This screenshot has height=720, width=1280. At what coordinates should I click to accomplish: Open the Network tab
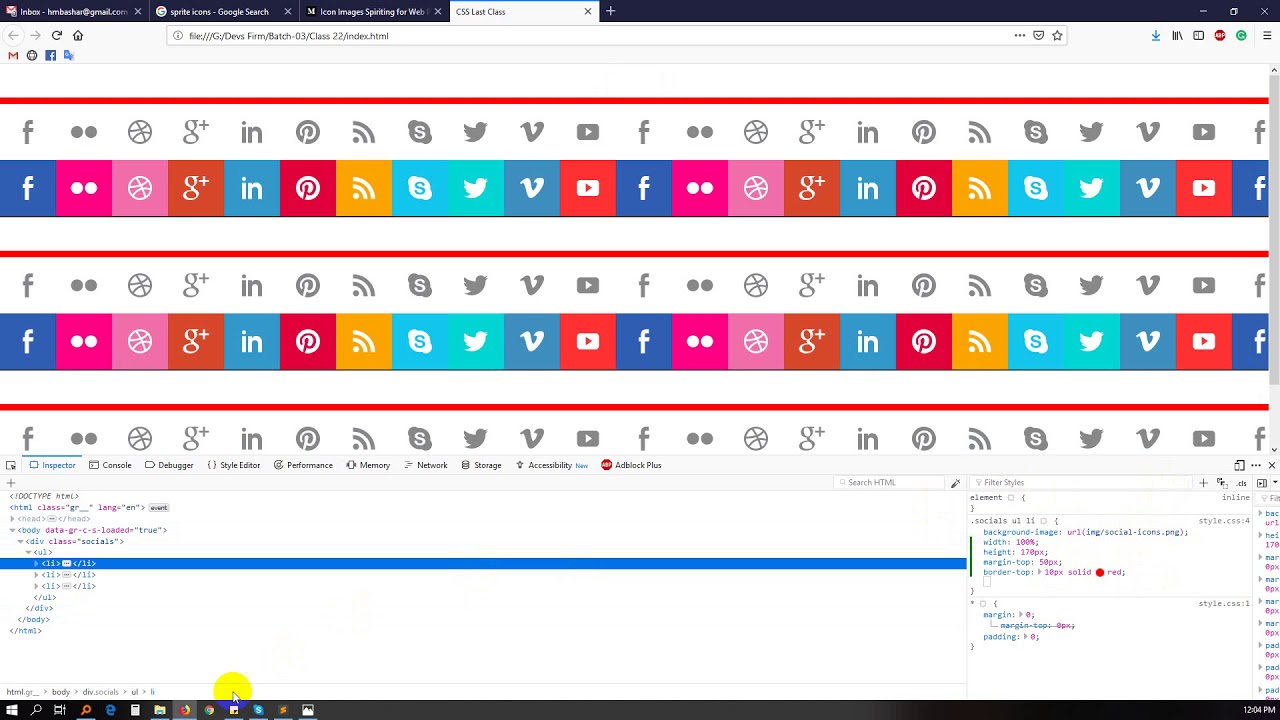(x=425, y=465)
